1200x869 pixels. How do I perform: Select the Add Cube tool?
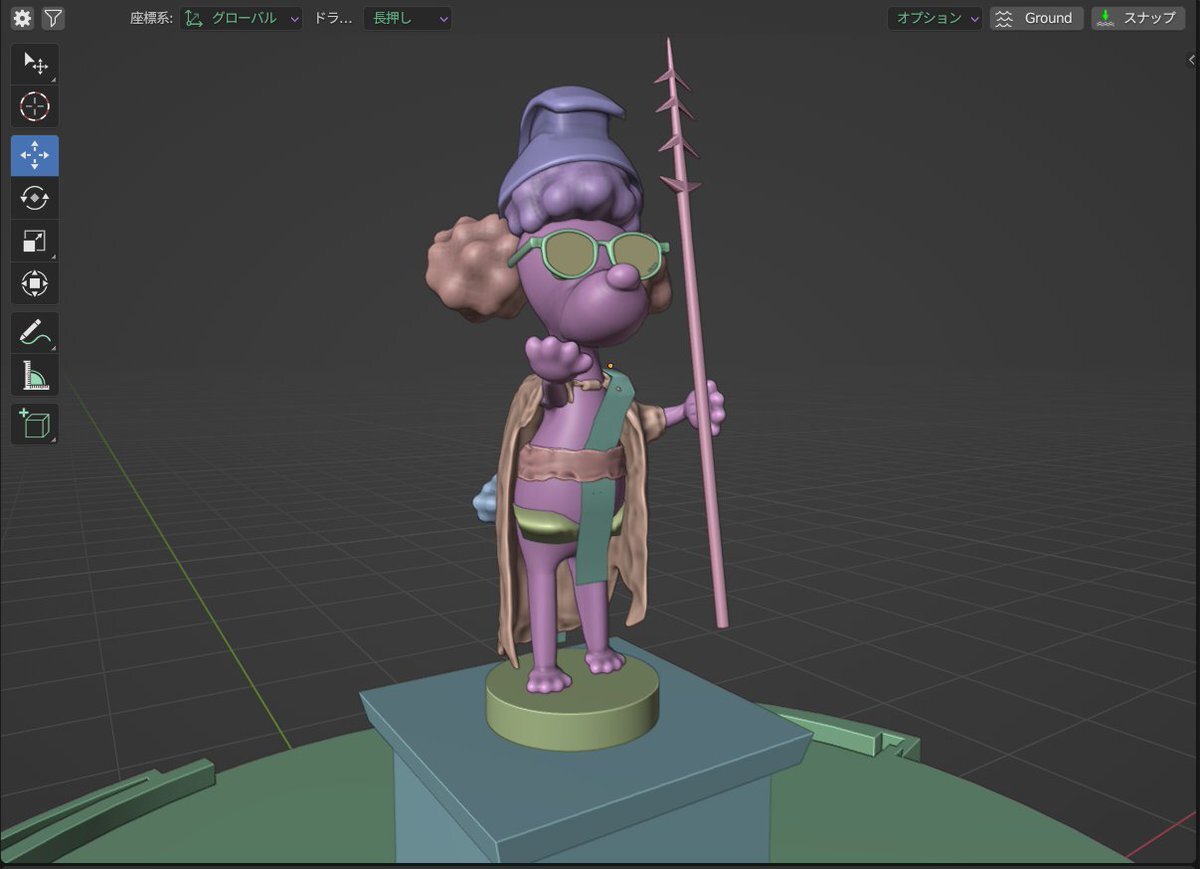(35, 424)
